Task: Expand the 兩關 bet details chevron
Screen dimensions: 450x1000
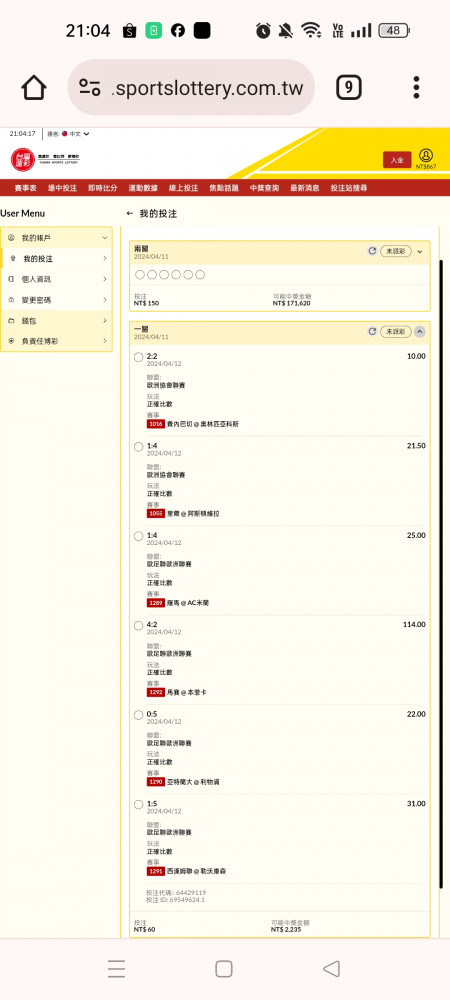Action: pyautogui.click(x=419, y=251)
